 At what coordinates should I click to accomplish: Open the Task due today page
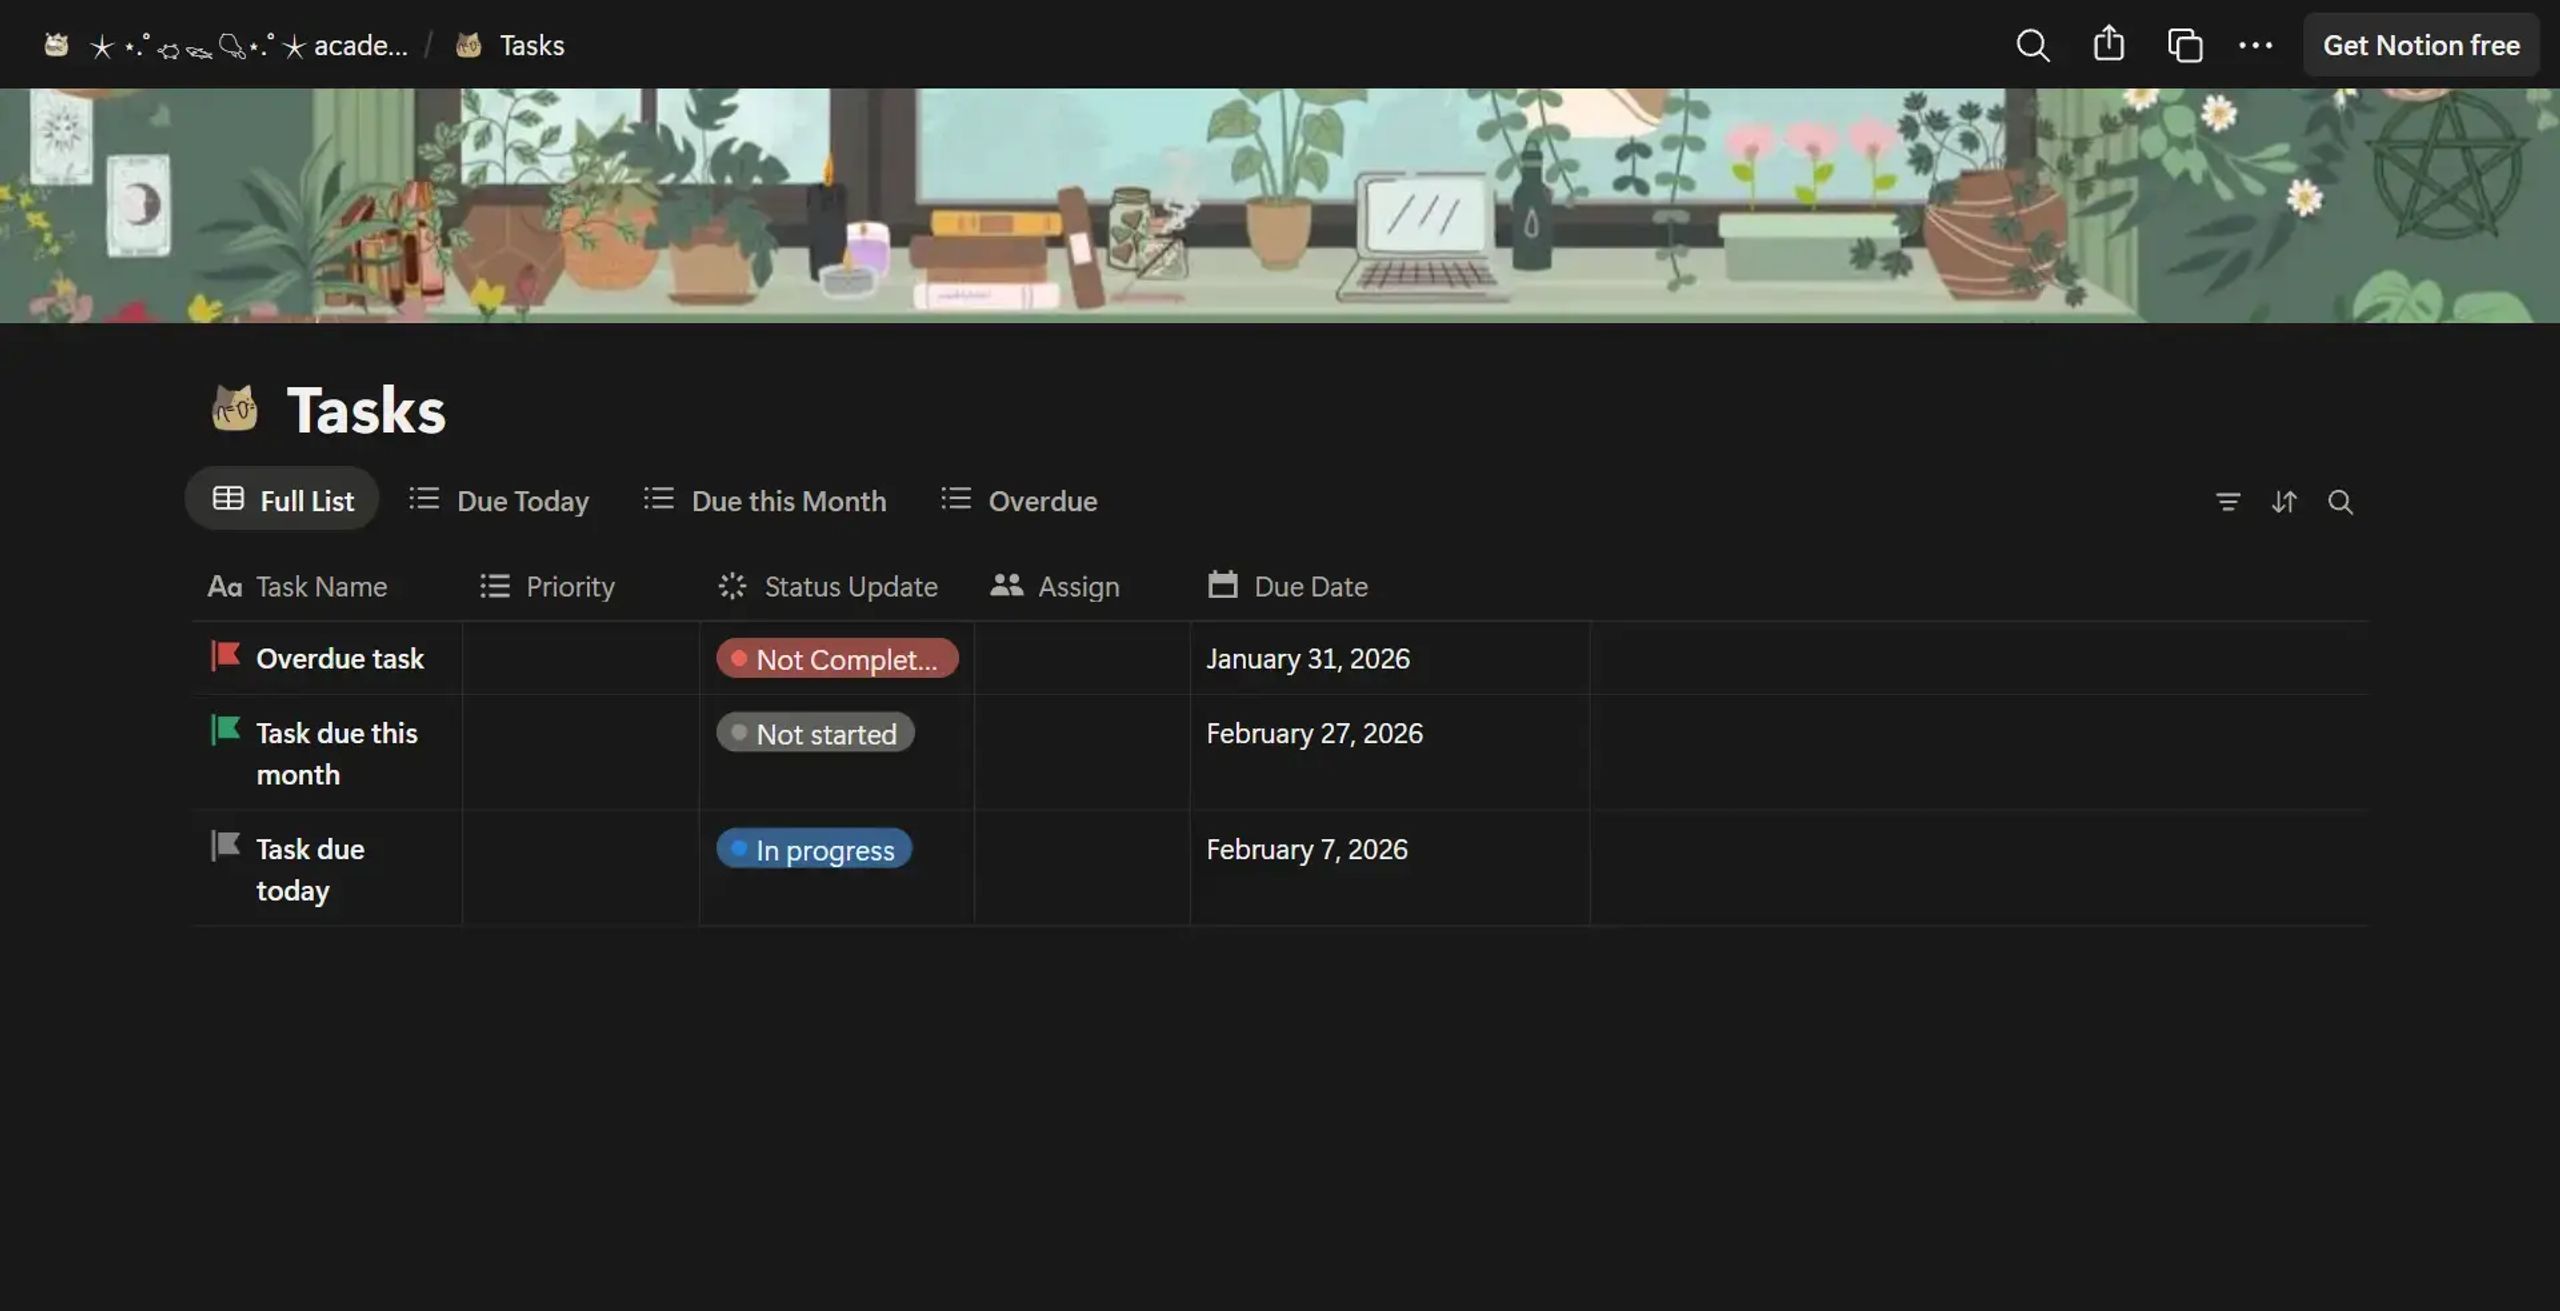pyautogui.click(x=310, y=870)
